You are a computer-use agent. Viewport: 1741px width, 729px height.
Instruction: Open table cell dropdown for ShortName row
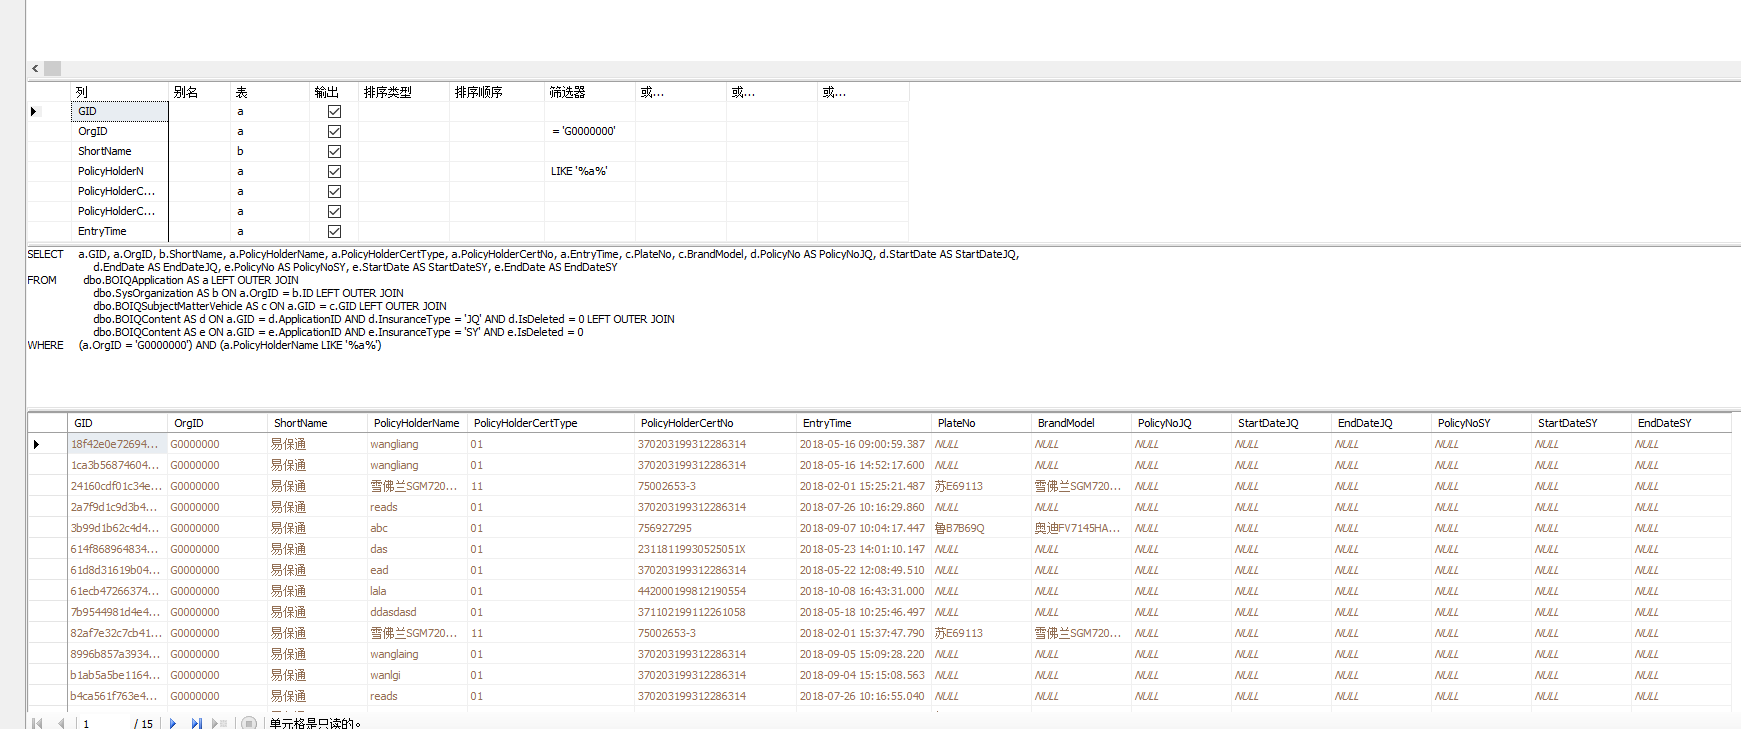270,152
